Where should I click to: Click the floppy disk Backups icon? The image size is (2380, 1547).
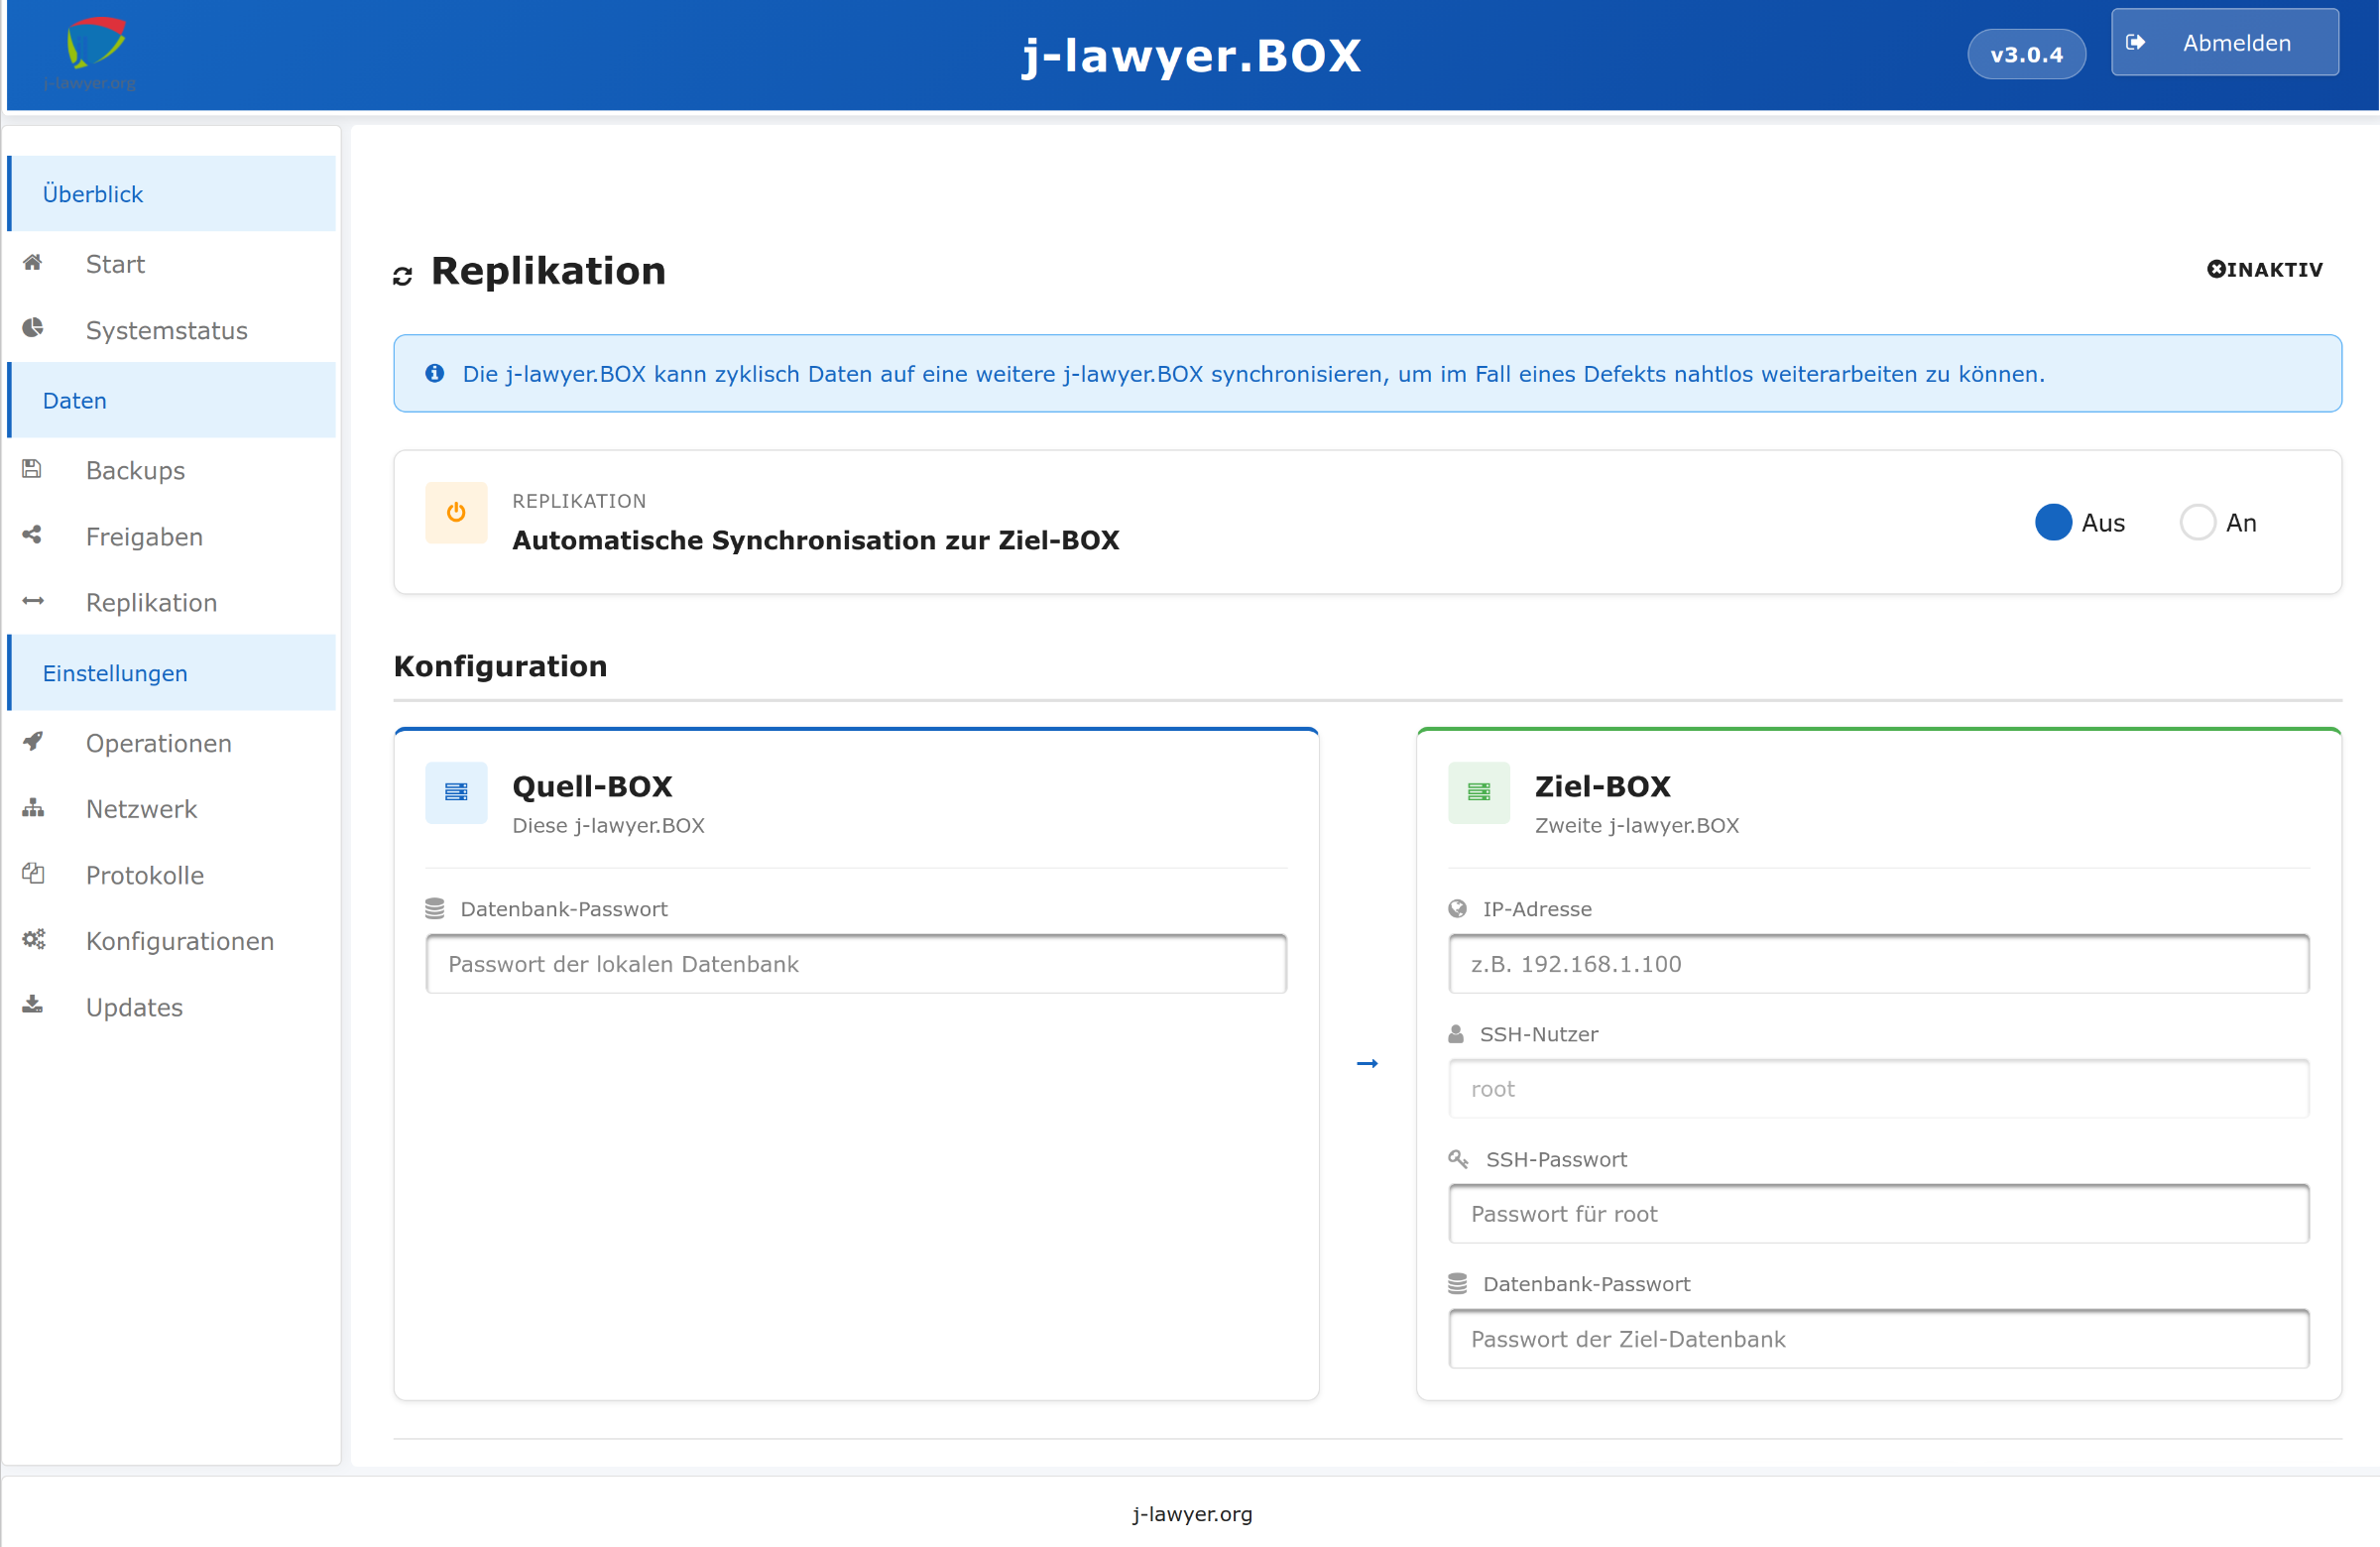(32, 469)
